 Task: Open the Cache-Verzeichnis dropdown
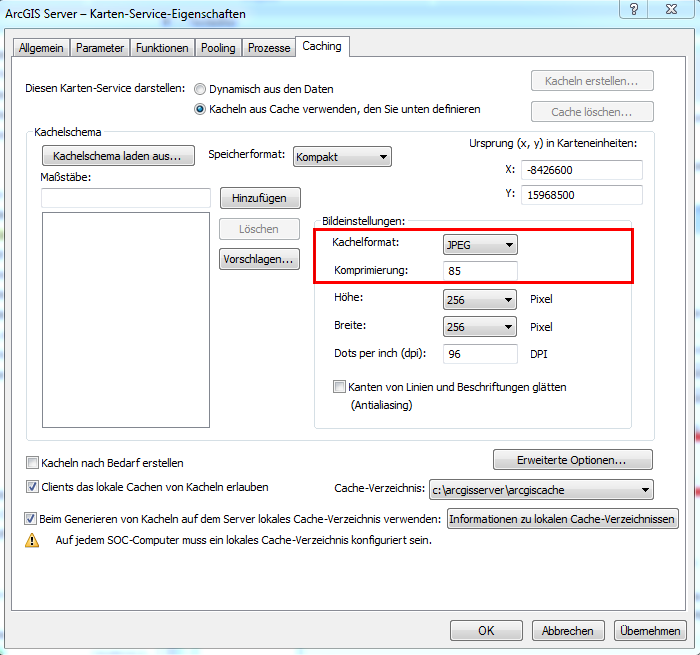coord(541,490)
